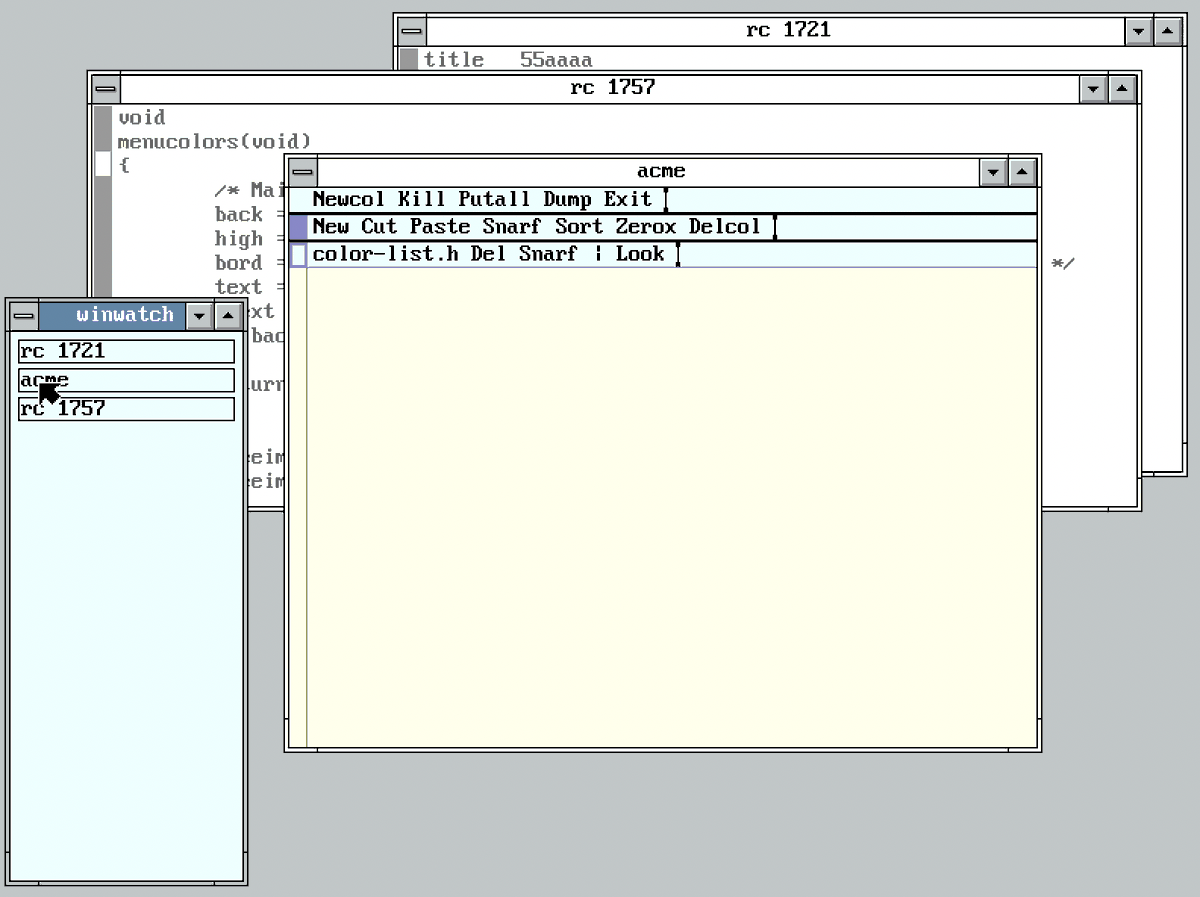Click Snarf in acme column tag
Screen dimensions: 1200x897
point(513,226)
